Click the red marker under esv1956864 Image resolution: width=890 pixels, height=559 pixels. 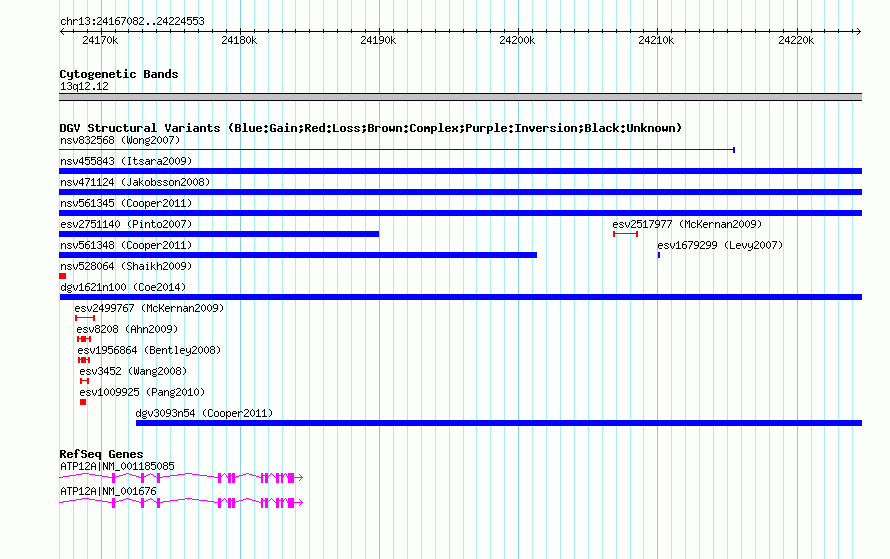pyautogui.click(x=84, y=360)
